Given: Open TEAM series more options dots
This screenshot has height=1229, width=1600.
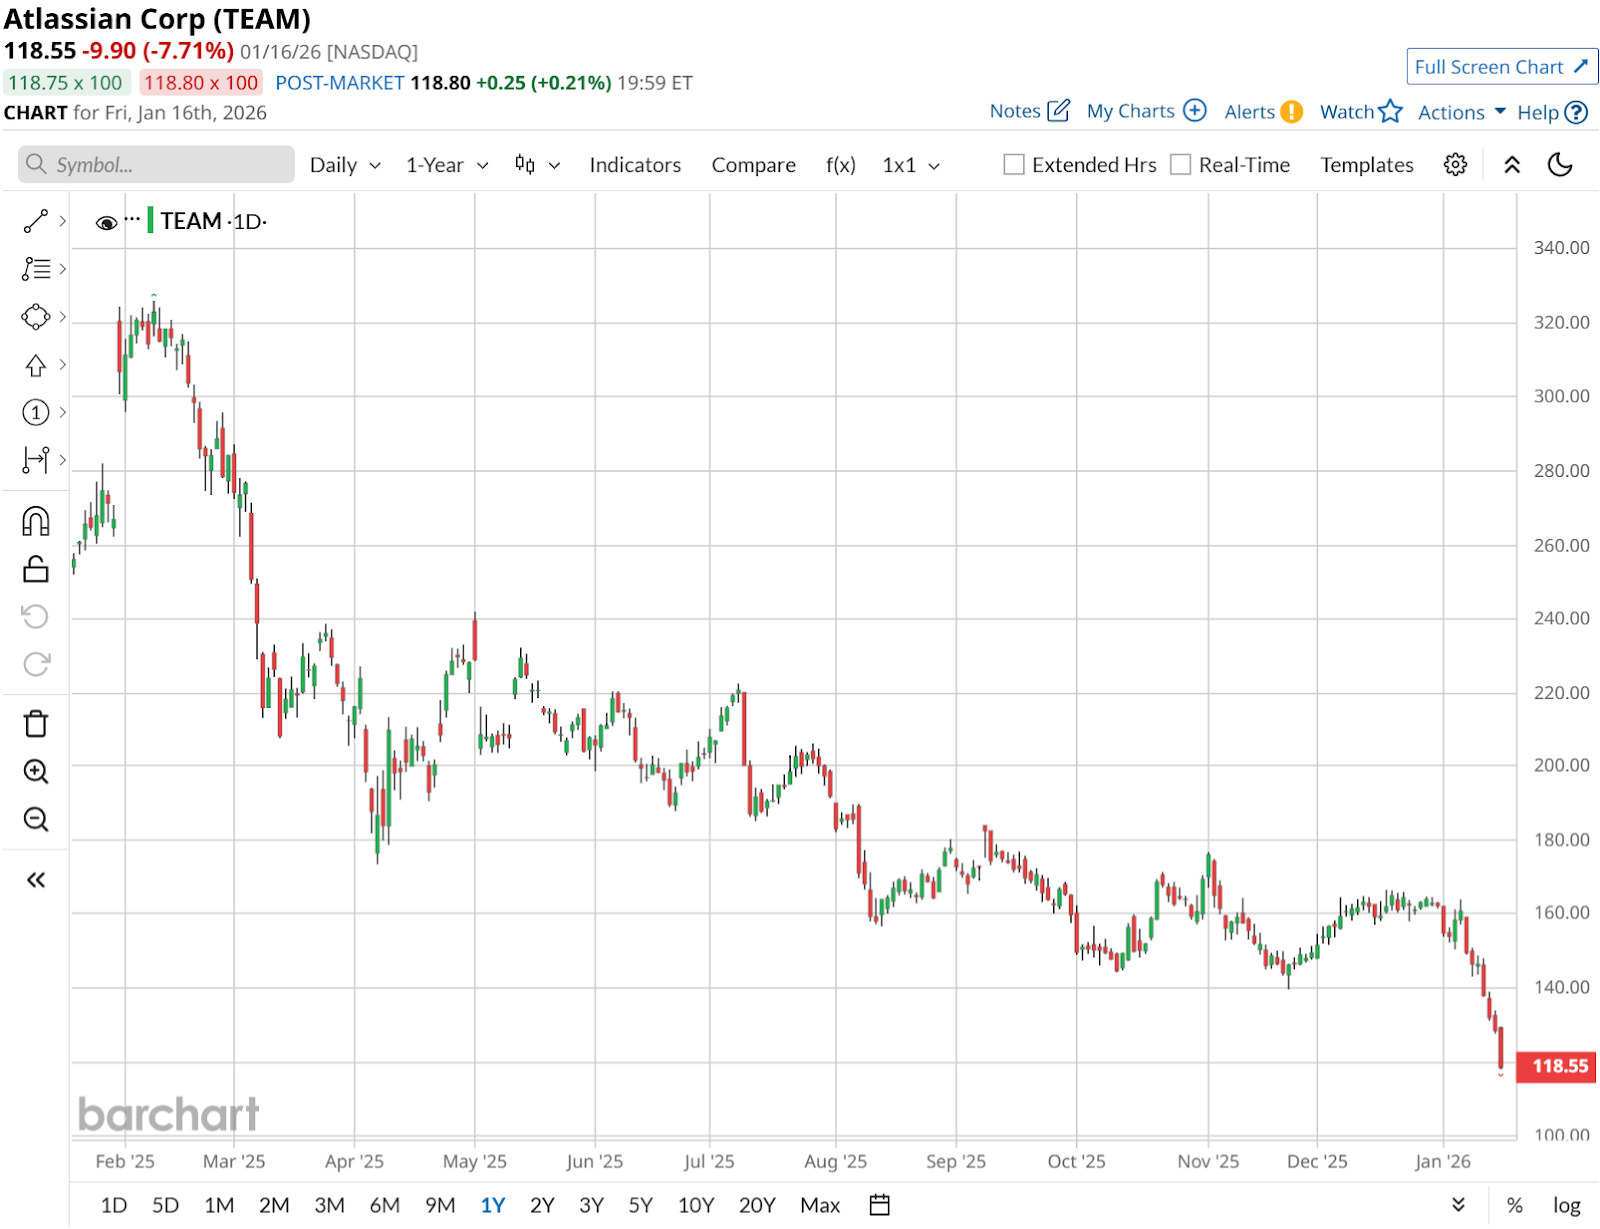Looking at the screenshot, I should [x=132, y=218].
